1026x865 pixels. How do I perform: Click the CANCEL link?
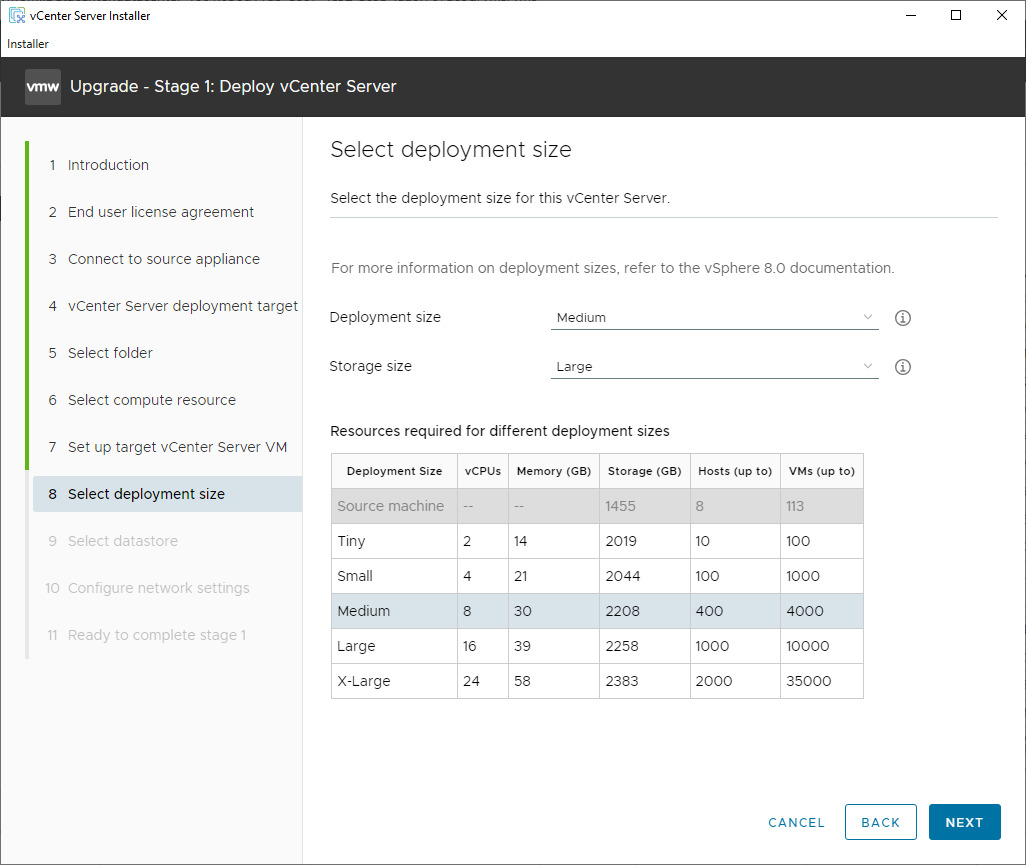pos(796,822)
